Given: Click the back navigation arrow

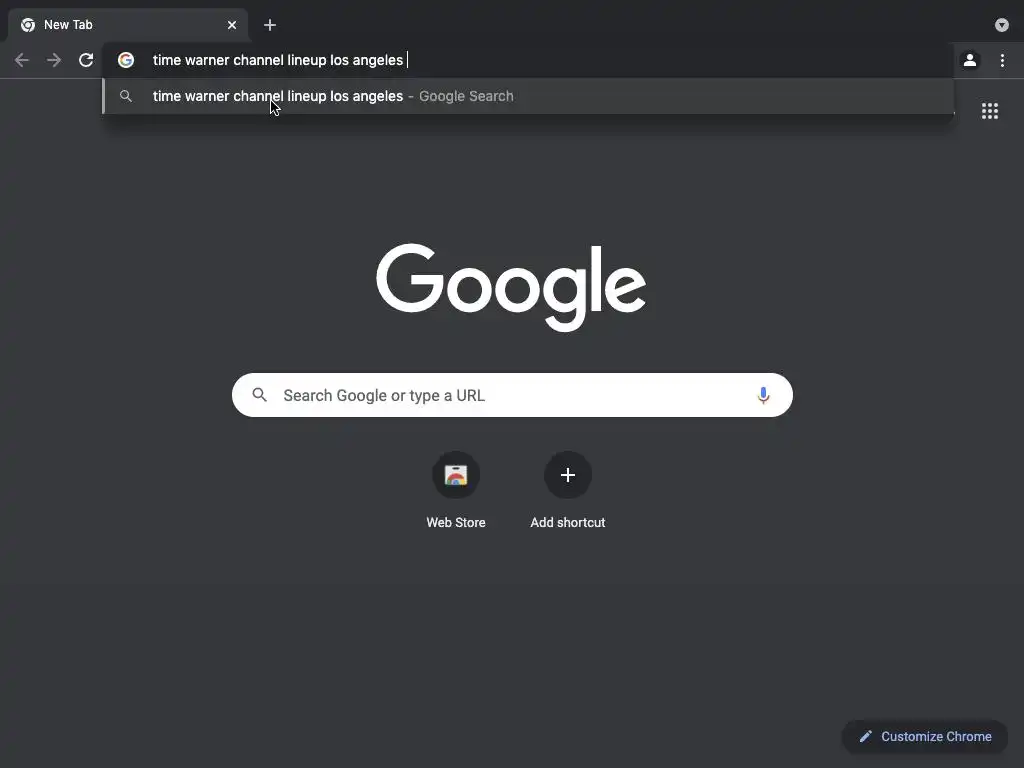Looking at the screenshot, I should 22,60.
